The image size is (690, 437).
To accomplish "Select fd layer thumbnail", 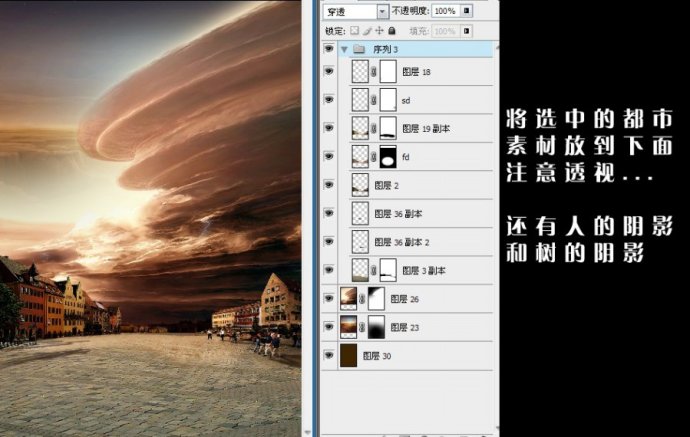I will pyautogui.click(x=360, y=157).
